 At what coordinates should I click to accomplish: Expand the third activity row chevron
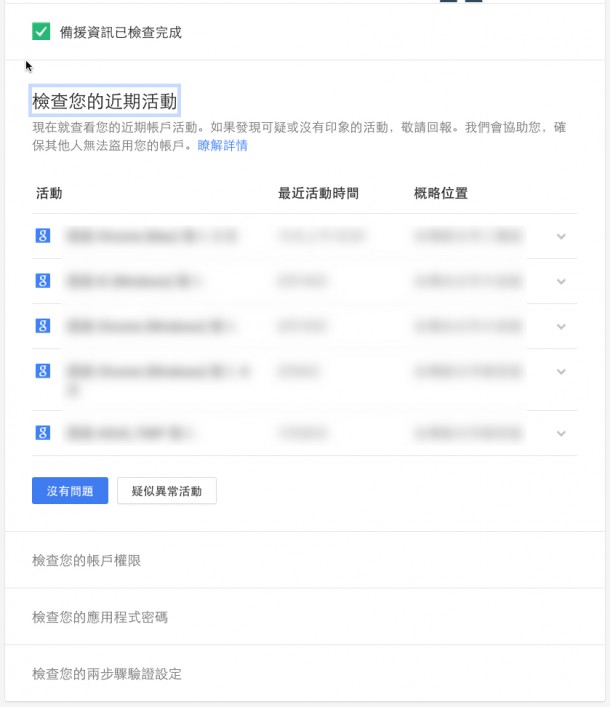coord(561,326)
